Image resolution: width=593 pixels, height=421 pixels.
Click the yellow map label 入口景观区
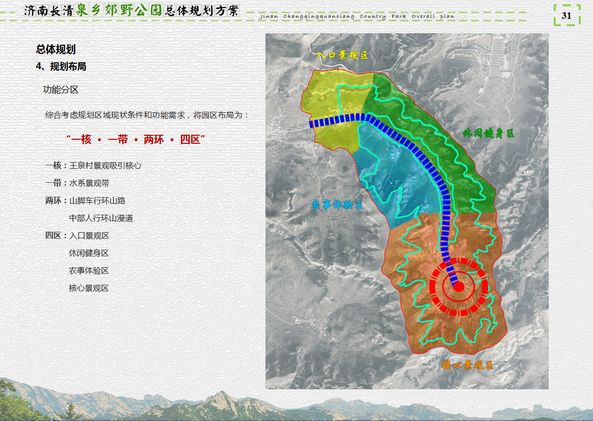click(342, 55)
